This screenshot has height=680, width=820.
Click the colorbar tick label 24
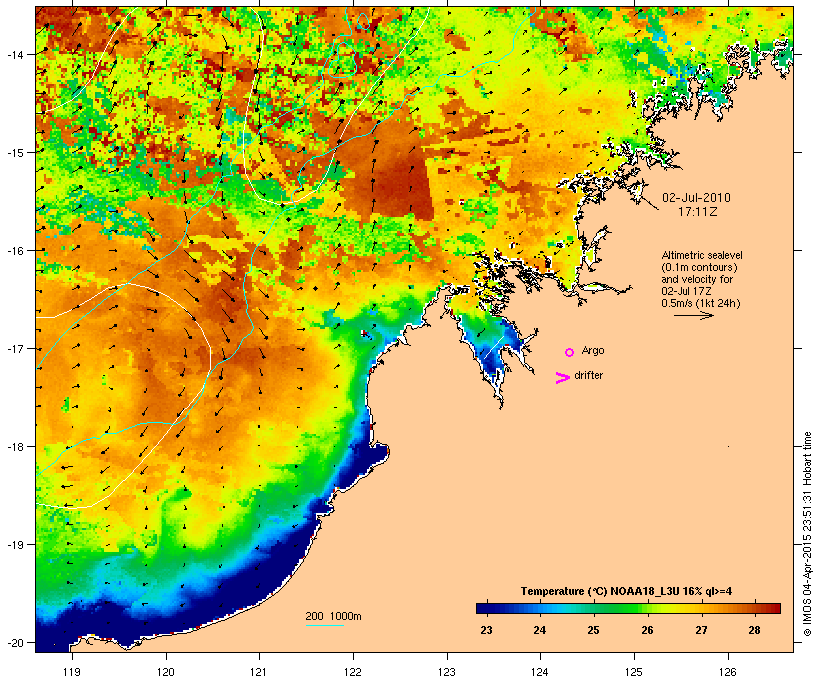coord(540,630)
